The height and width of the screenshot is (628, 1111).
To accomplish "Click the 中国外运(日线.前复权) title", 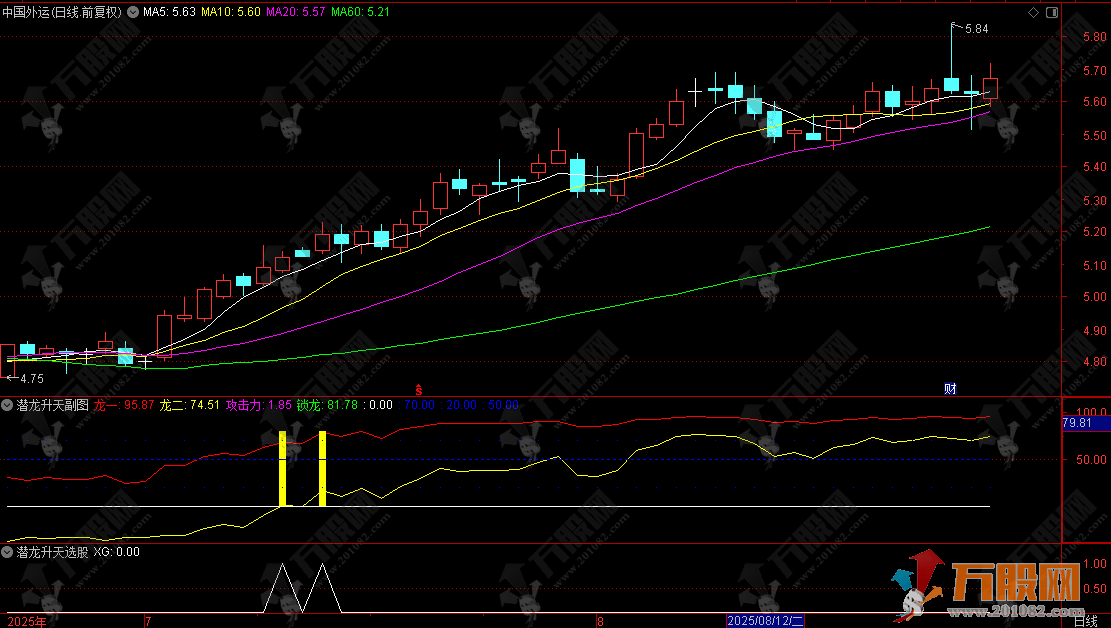I will (62, 12).
